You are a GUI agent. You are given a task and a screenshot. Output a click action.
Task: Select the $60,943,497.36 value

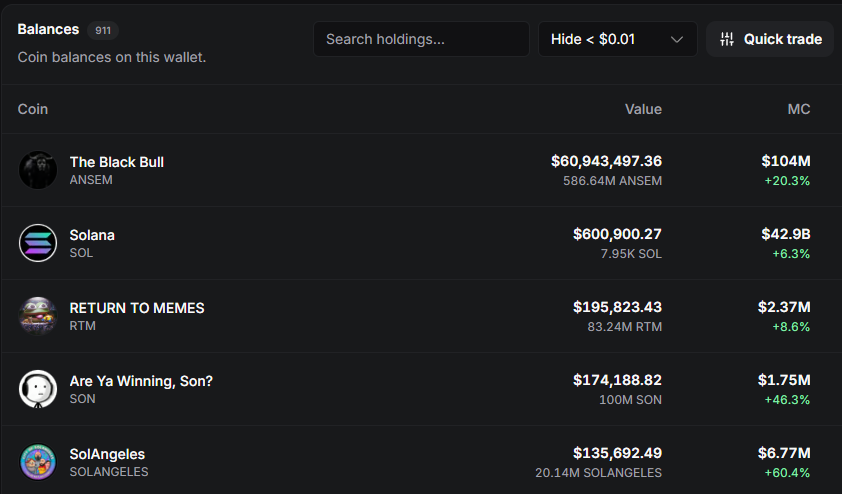606,161
